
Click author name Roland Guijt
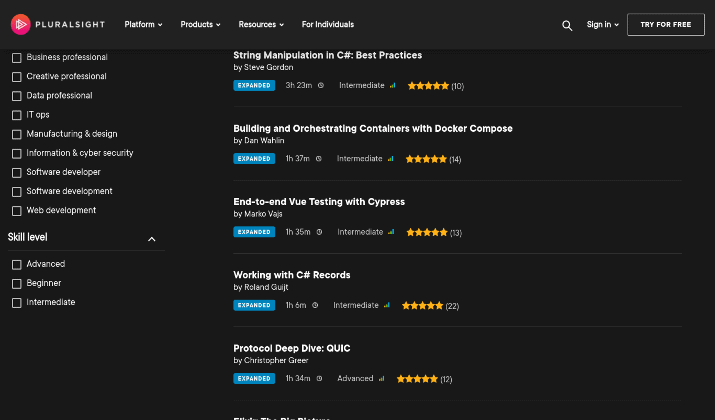(266, 287)
